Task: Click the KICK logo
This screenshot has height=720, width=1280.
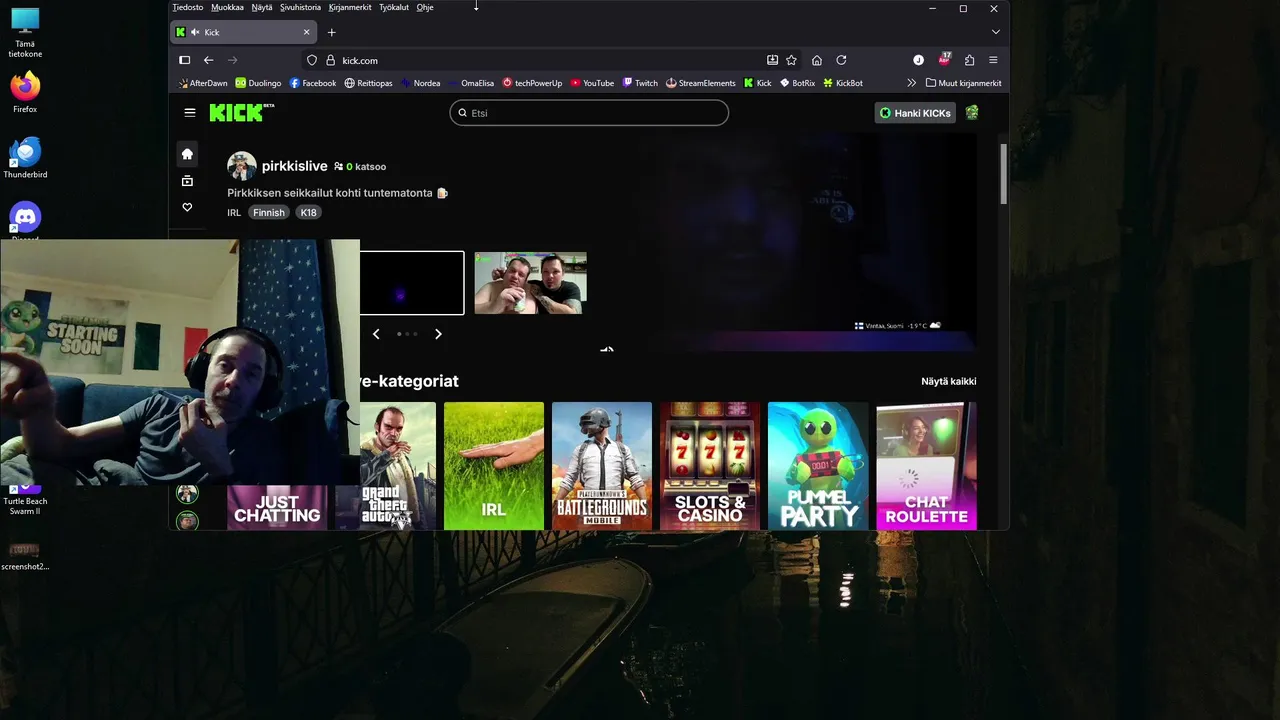Action: [x=241, y=112]
